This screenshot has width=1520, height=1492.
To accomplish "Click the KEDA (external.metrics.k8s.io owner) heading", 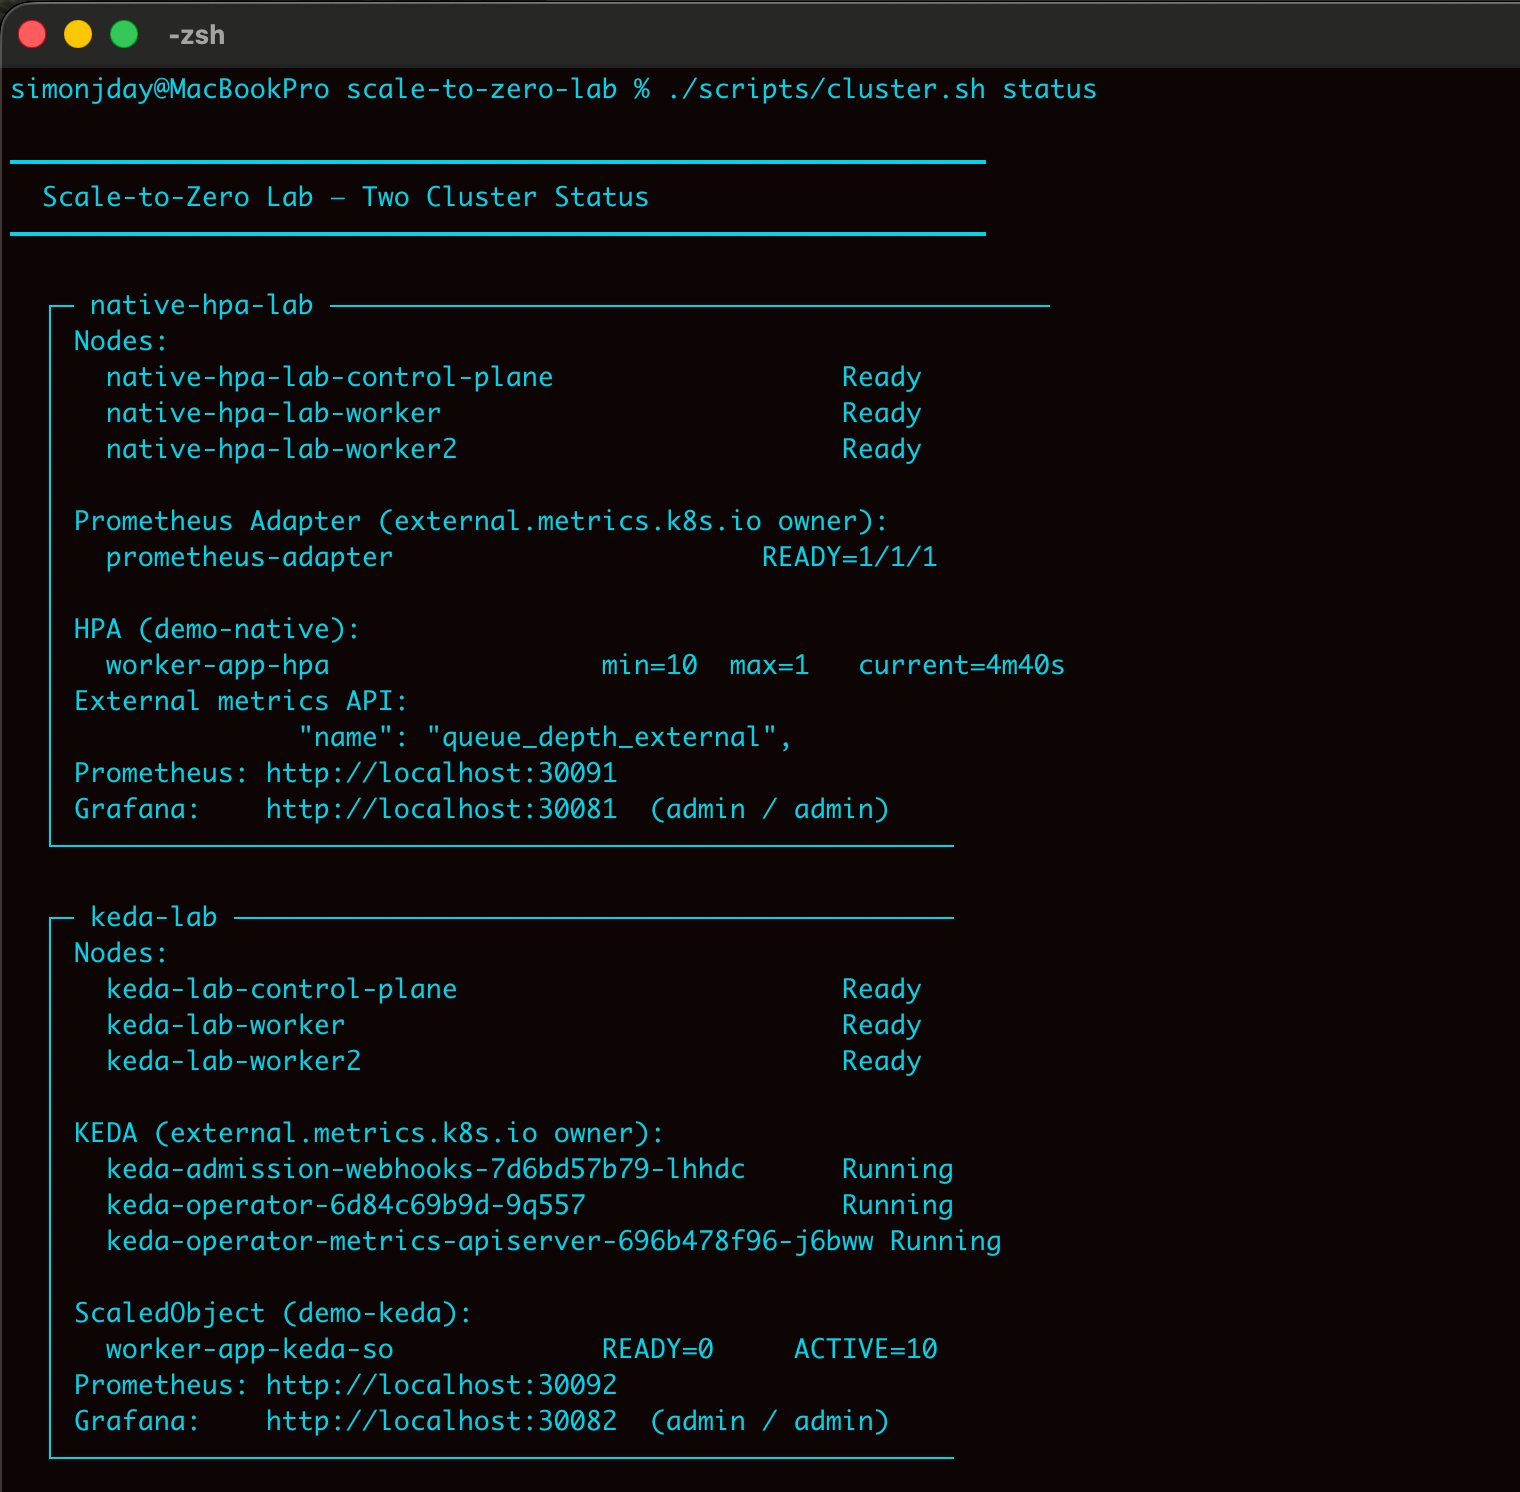I will 369,1133.
